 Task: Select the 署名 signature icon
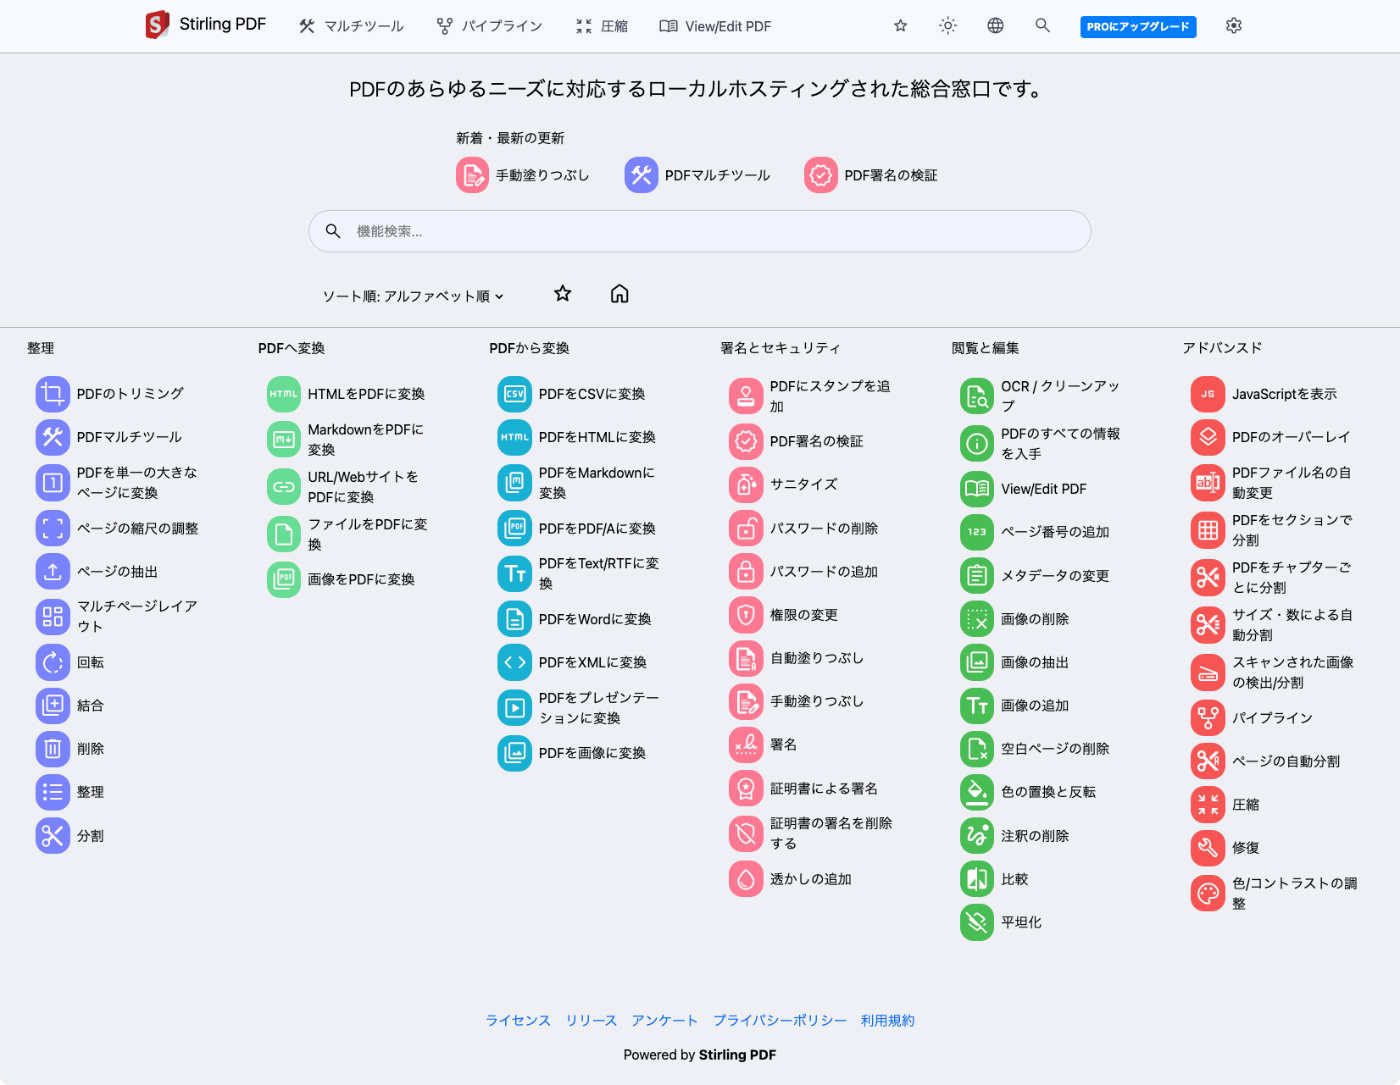[746, 745]
